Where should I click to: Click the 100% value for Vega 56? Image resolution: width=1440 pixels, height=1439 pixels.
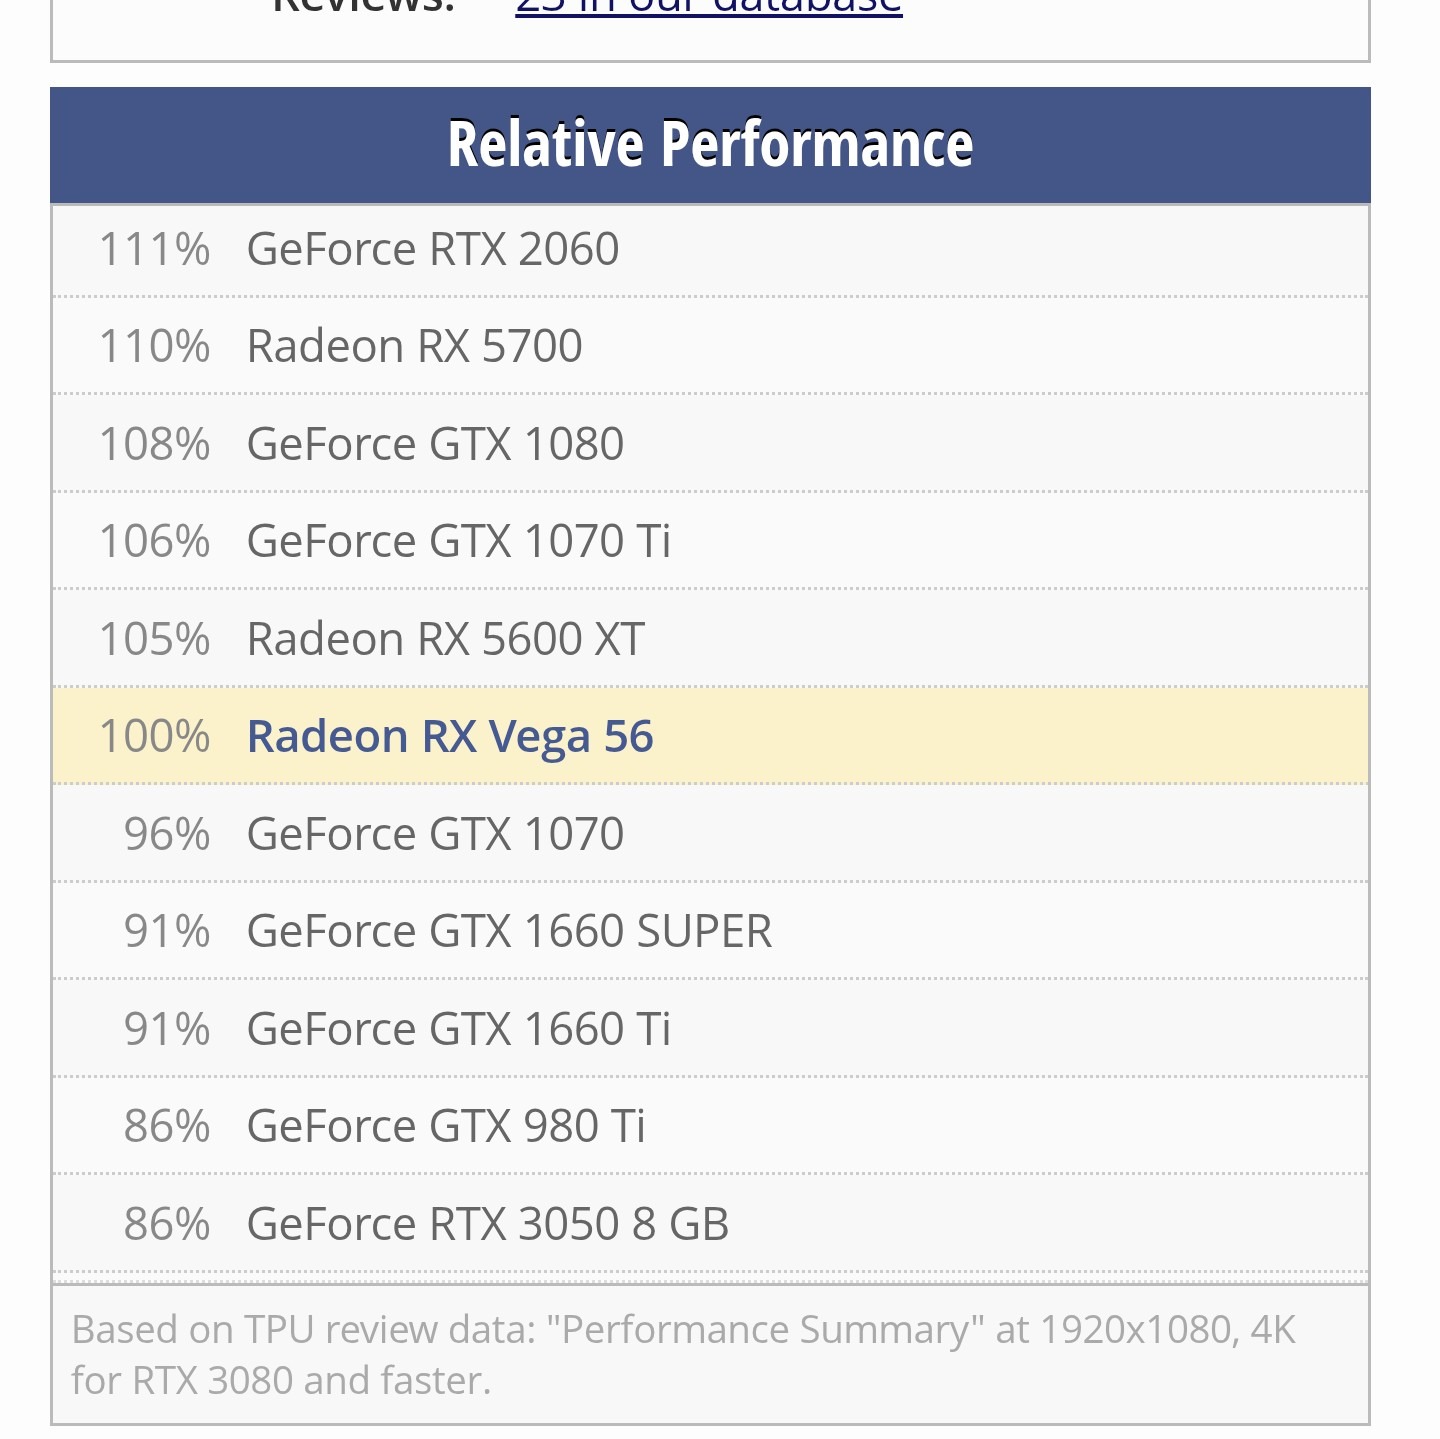click(155, 736)
